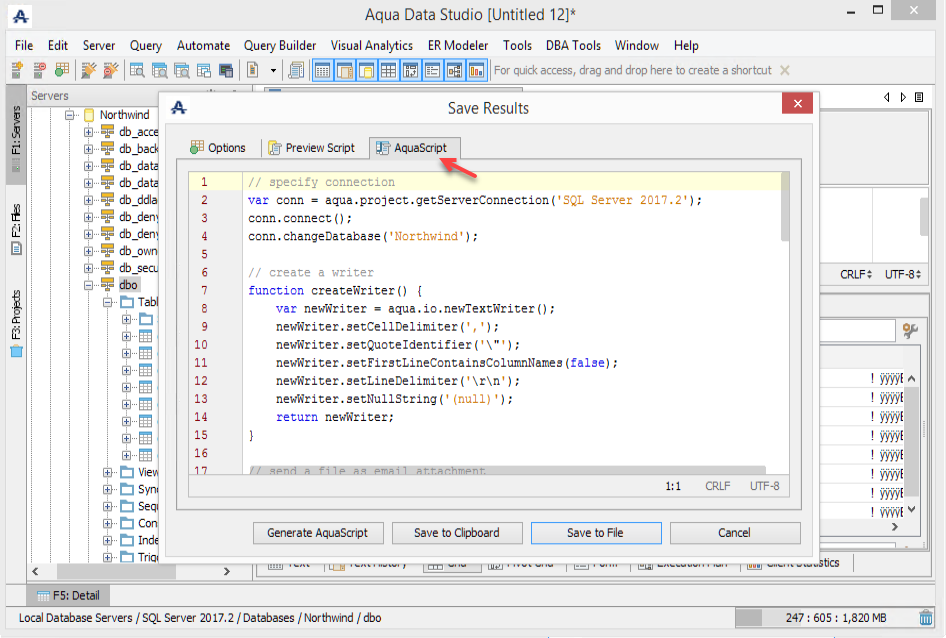Click the script scroll toolbar icon
946x638 pixels.
[297, 70]
